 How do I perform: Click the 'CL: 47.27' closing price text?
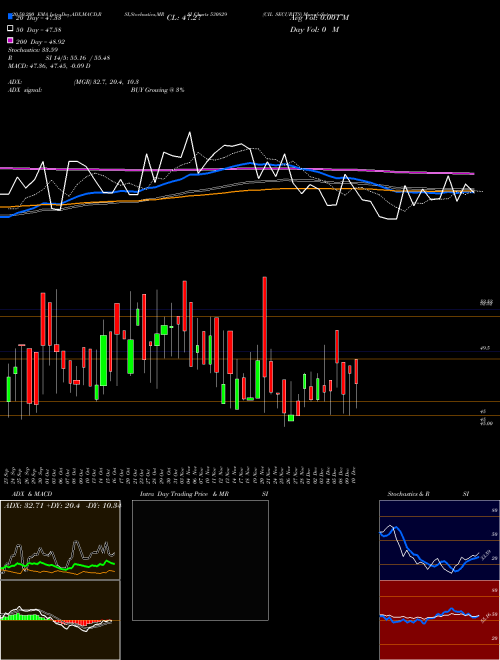point(185,18)
